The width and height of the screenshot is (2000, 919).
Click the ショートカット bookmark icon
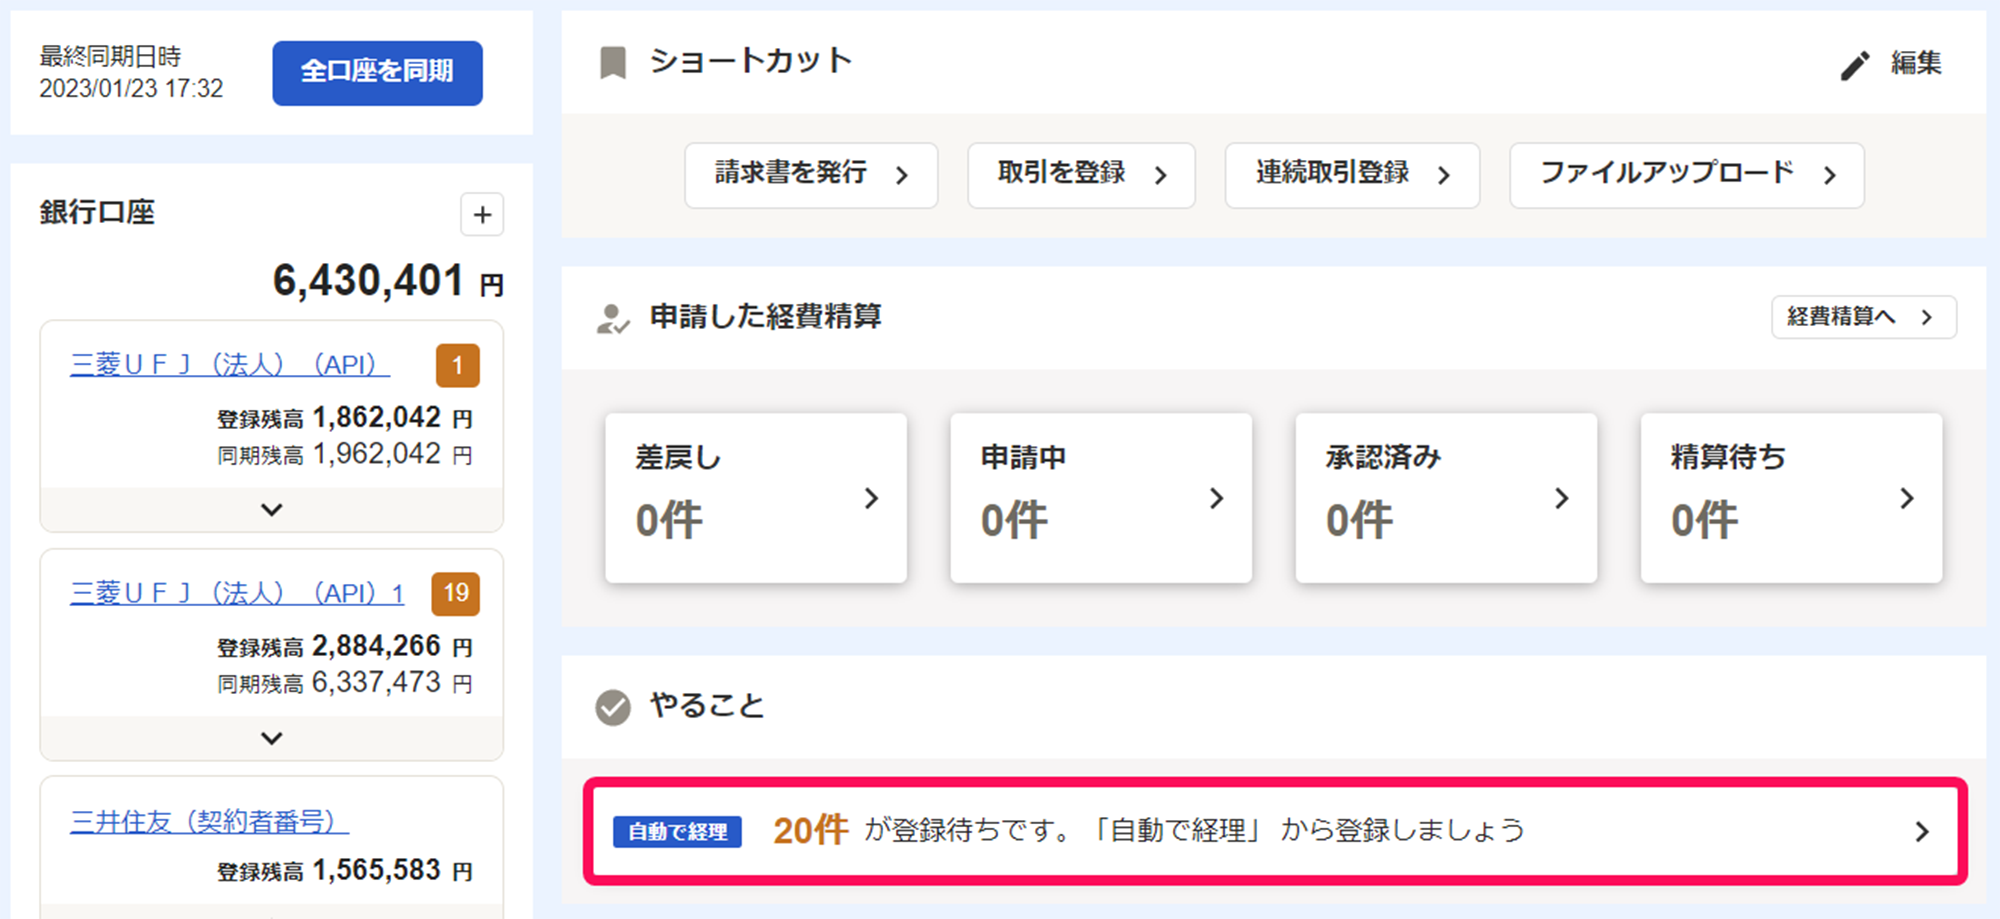click(x=612, y=60)
